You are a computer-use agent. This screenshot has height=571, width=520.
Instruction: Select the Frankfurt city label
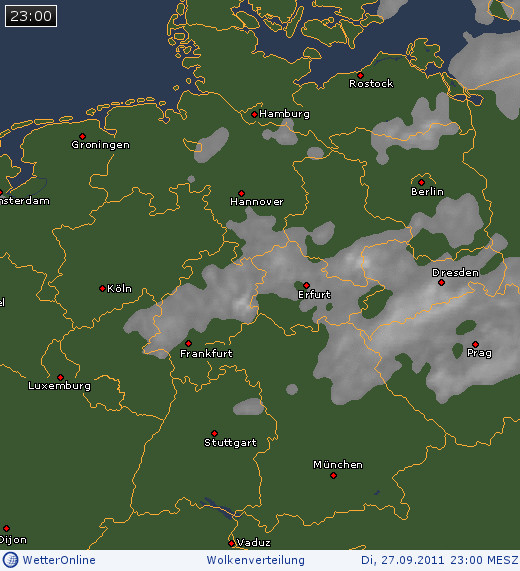point(206,353)
